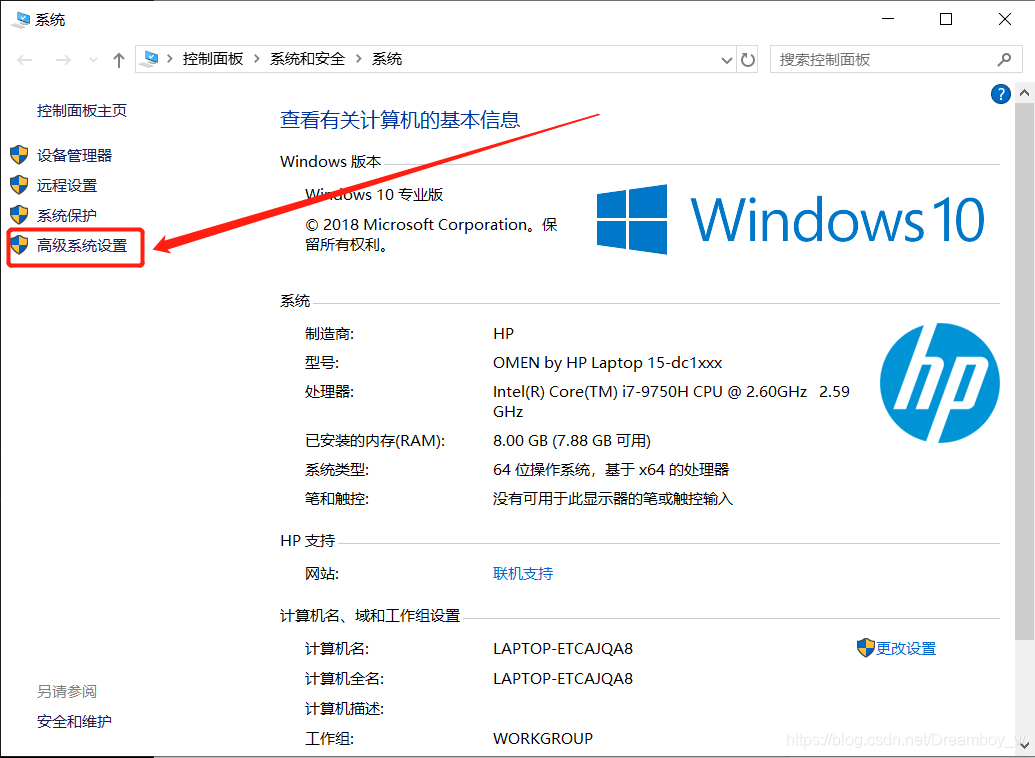
Task: Click the OMEN by HP Laptop model text
Action: [607, 362]
